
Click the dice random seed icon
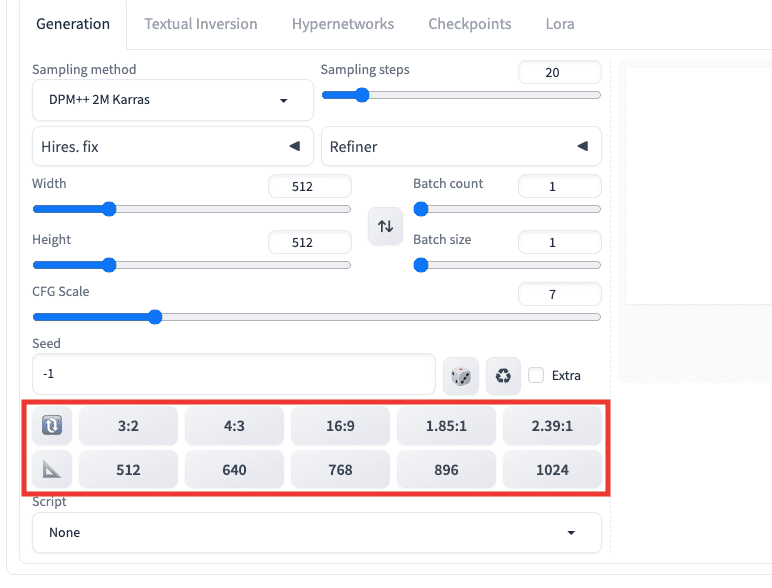click(x=461, y=376)
